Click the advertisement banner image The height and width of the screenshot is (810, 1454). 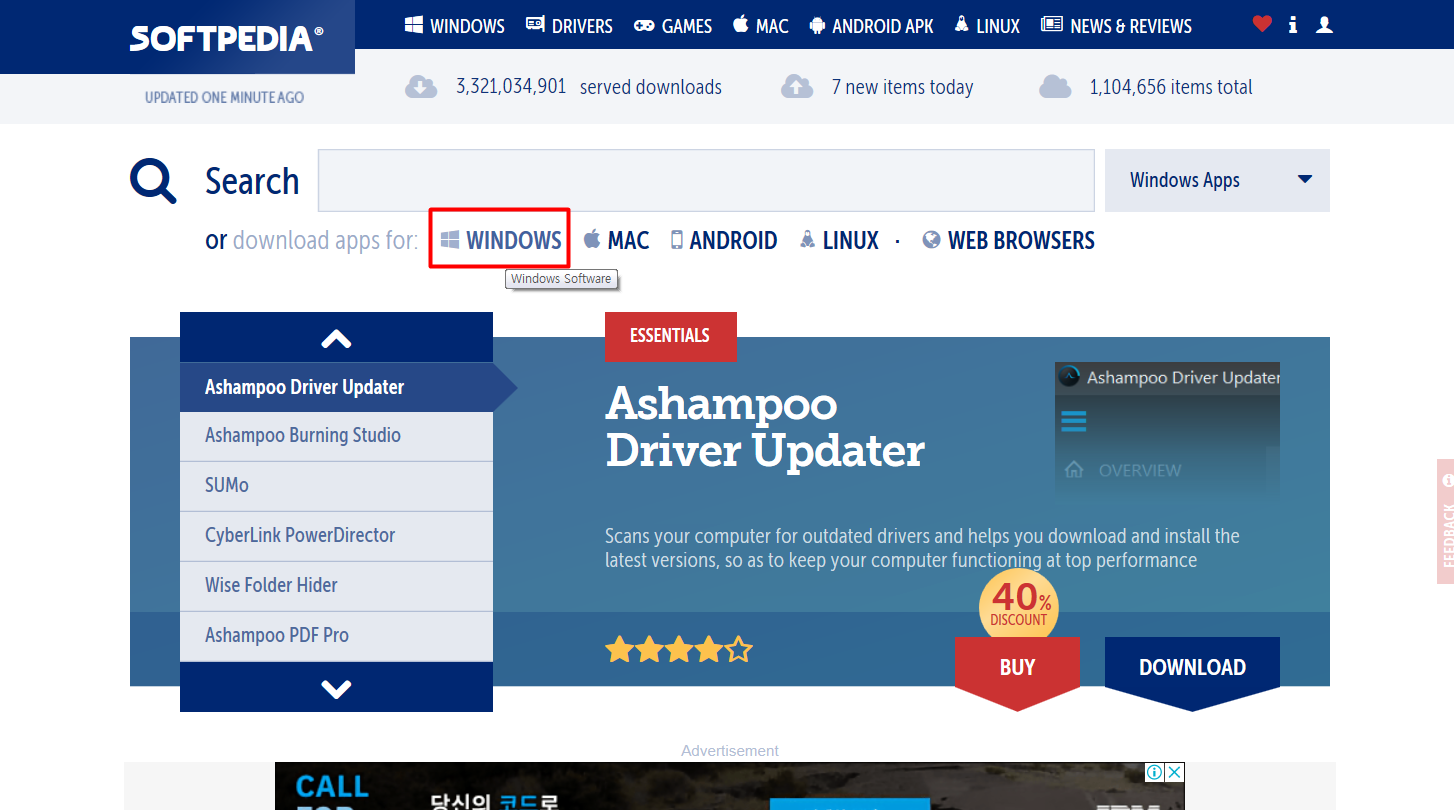click(x=730, y=786)
